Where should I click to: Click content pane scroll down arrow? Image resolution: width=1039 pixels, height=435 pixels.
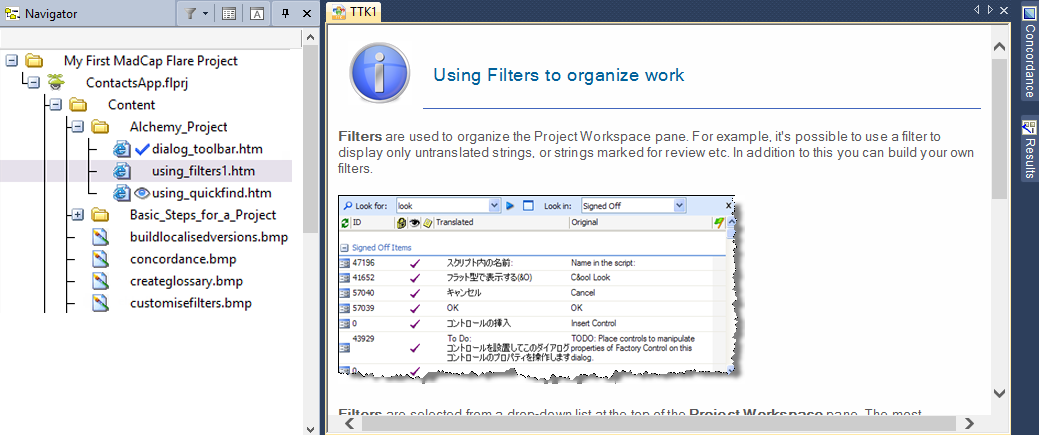coord(999,393)
